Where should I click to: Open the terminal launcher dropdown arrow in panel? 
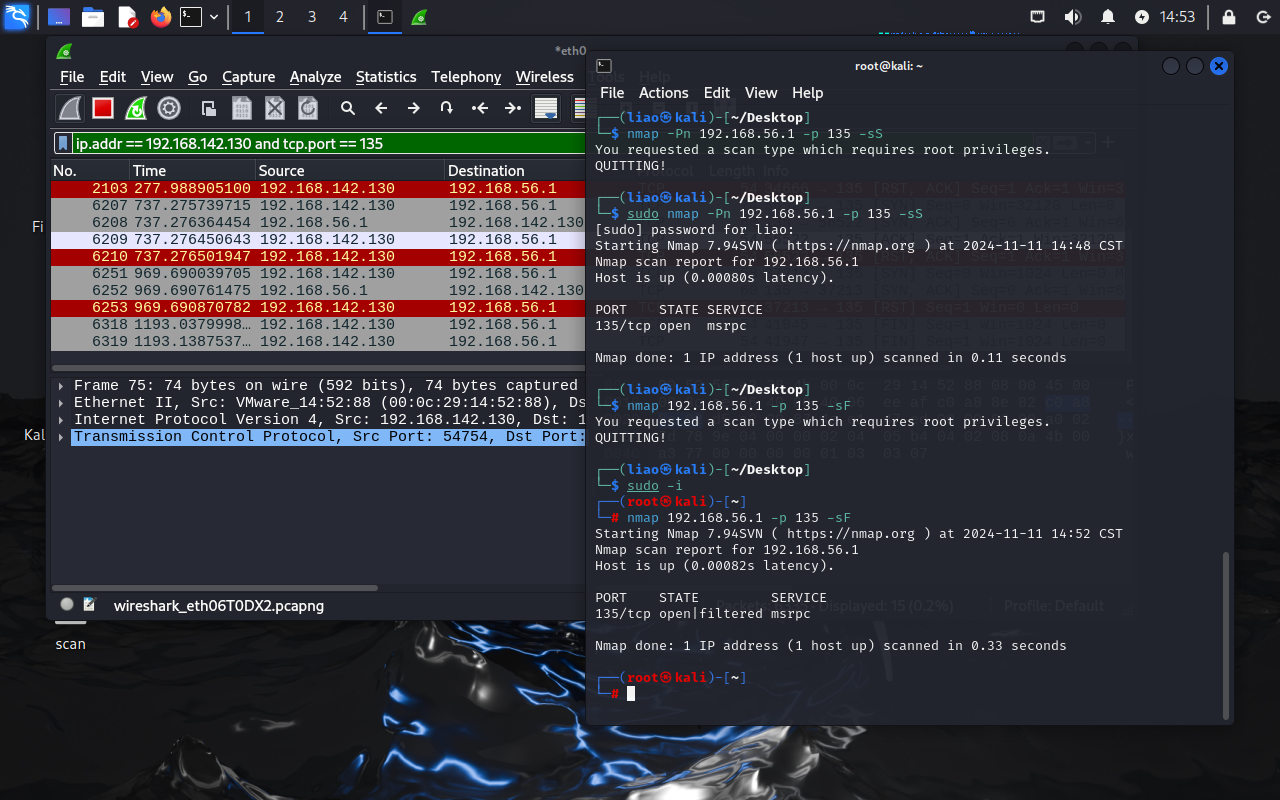(214, 17)
